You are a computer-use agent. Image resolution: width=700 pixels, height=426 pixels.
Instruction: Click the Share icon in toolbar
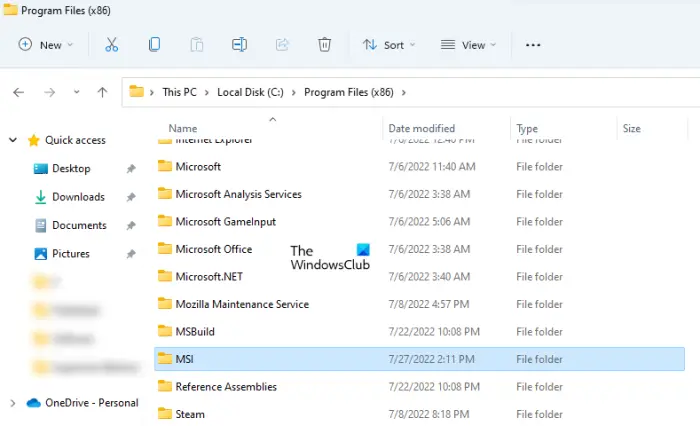pyautogui.click(x=282, y=45)
